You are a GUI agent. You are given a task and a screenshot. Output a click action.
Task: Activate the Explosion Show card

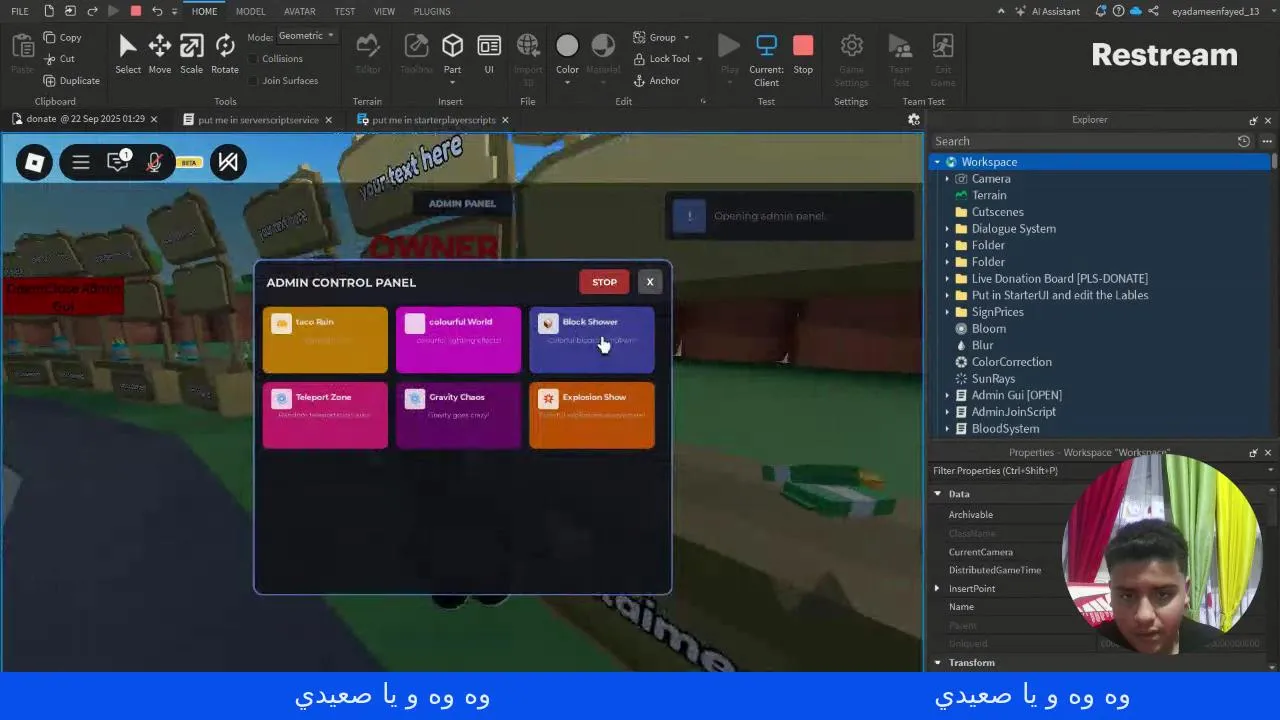pos(592,415)
